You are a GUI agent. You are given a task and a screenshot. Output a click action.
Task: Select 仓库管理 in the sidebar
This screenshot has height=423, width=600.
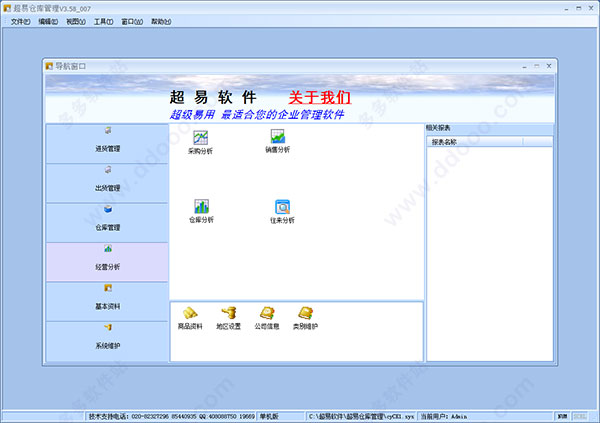click(107, 223)
